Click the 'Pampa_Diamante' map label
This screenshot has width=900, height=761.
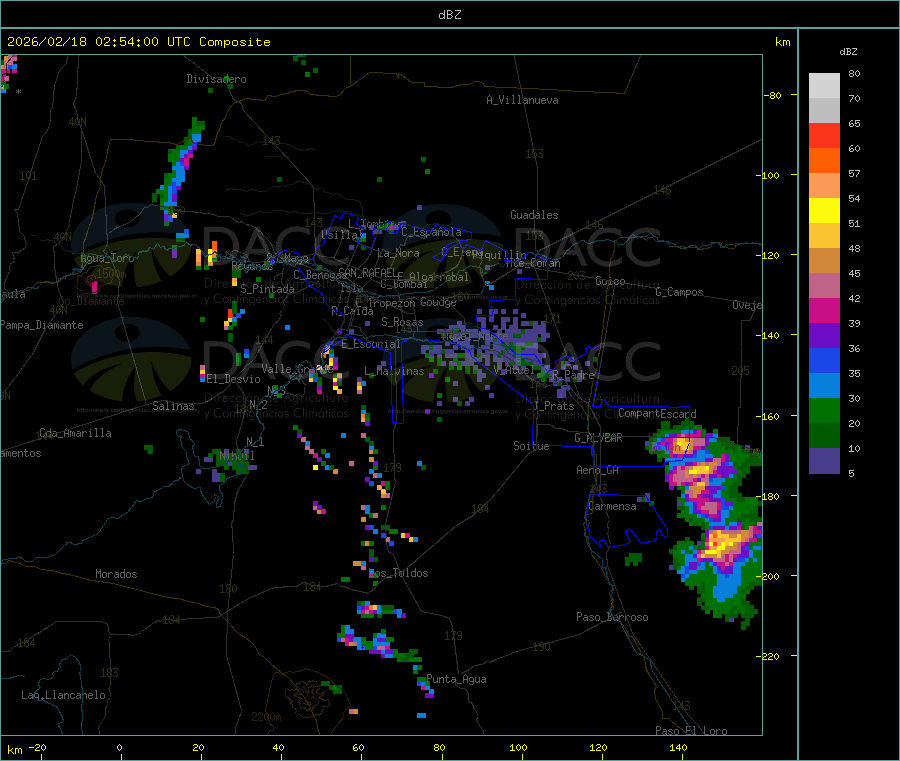click(42, 325)
